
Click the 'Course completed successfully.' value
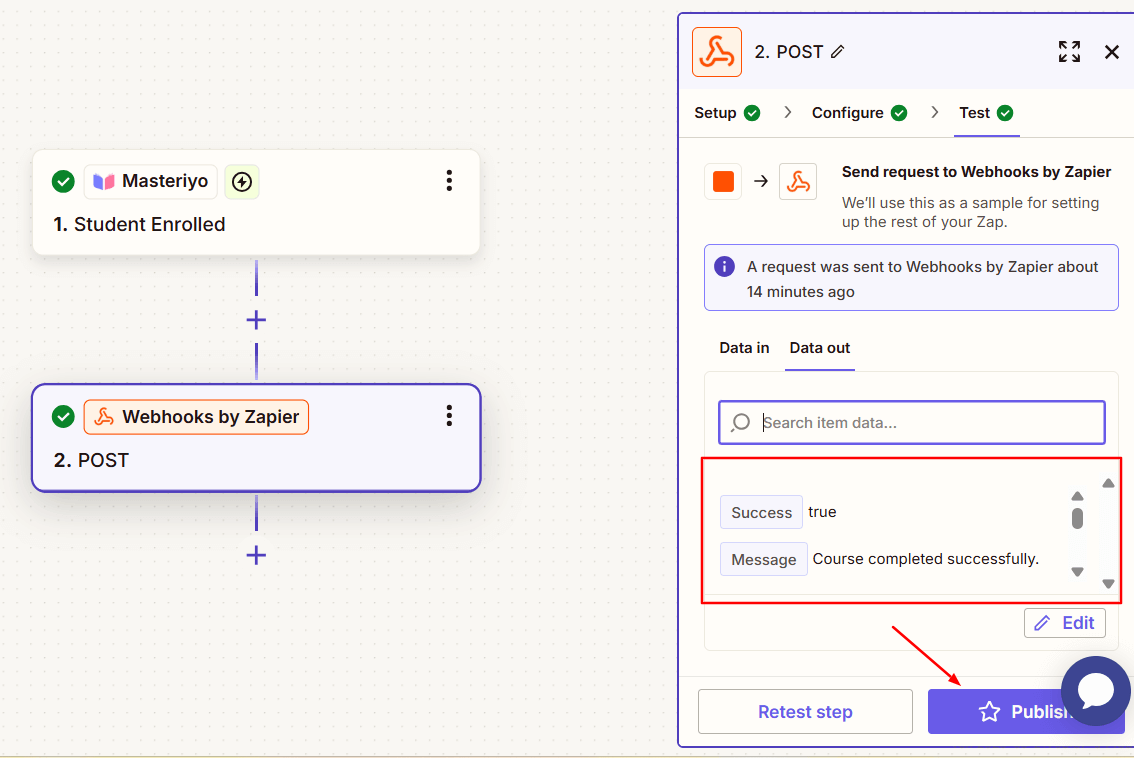coord(926,558)
